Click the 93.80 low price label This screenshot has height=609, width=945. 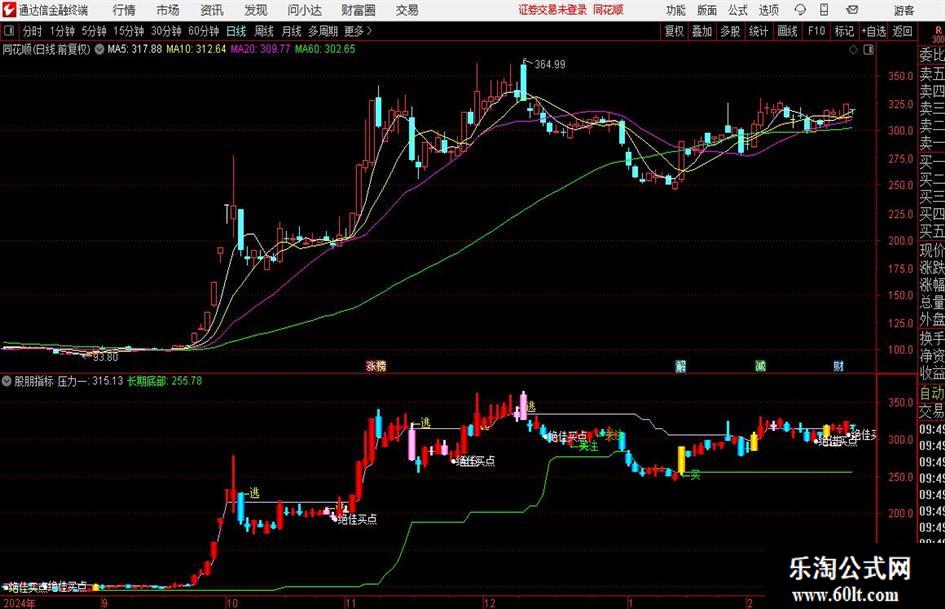click(x=105, y=357)
